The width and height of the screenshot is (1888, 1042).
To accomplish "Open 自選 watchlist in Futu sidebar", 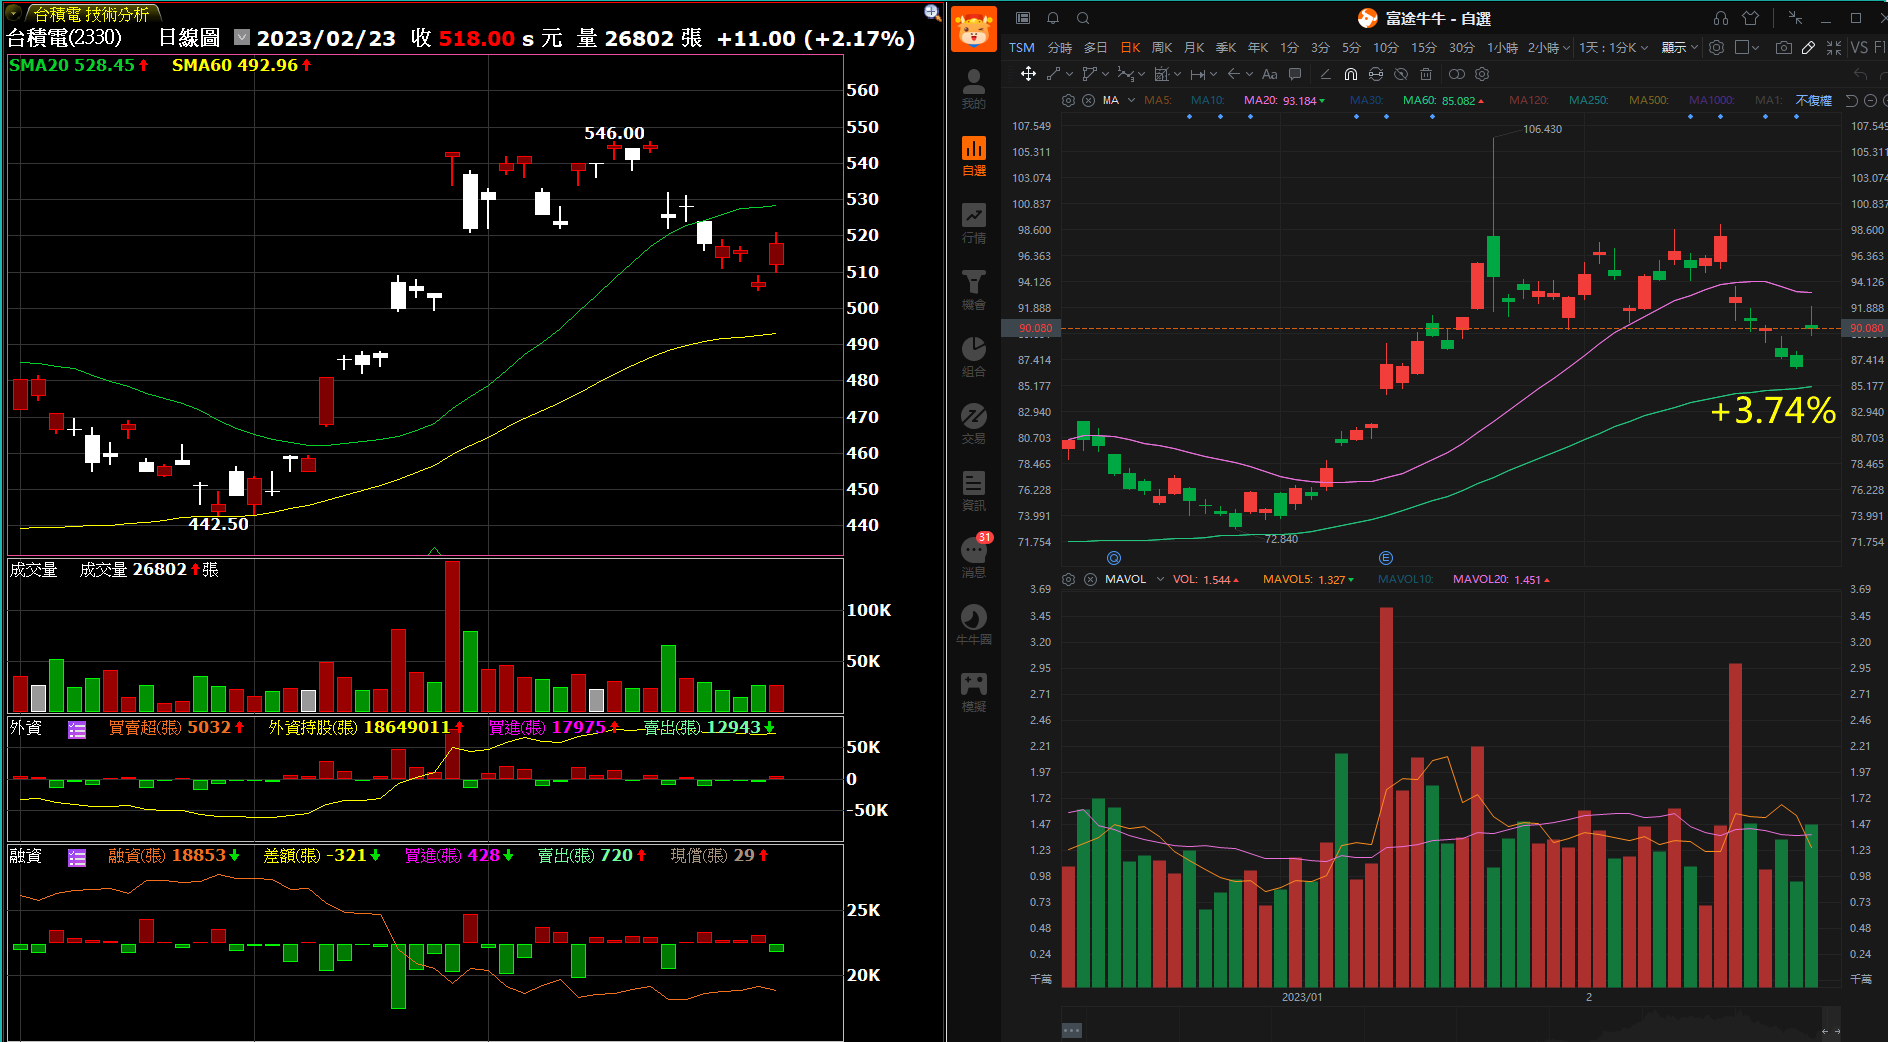I will point(973,155).
